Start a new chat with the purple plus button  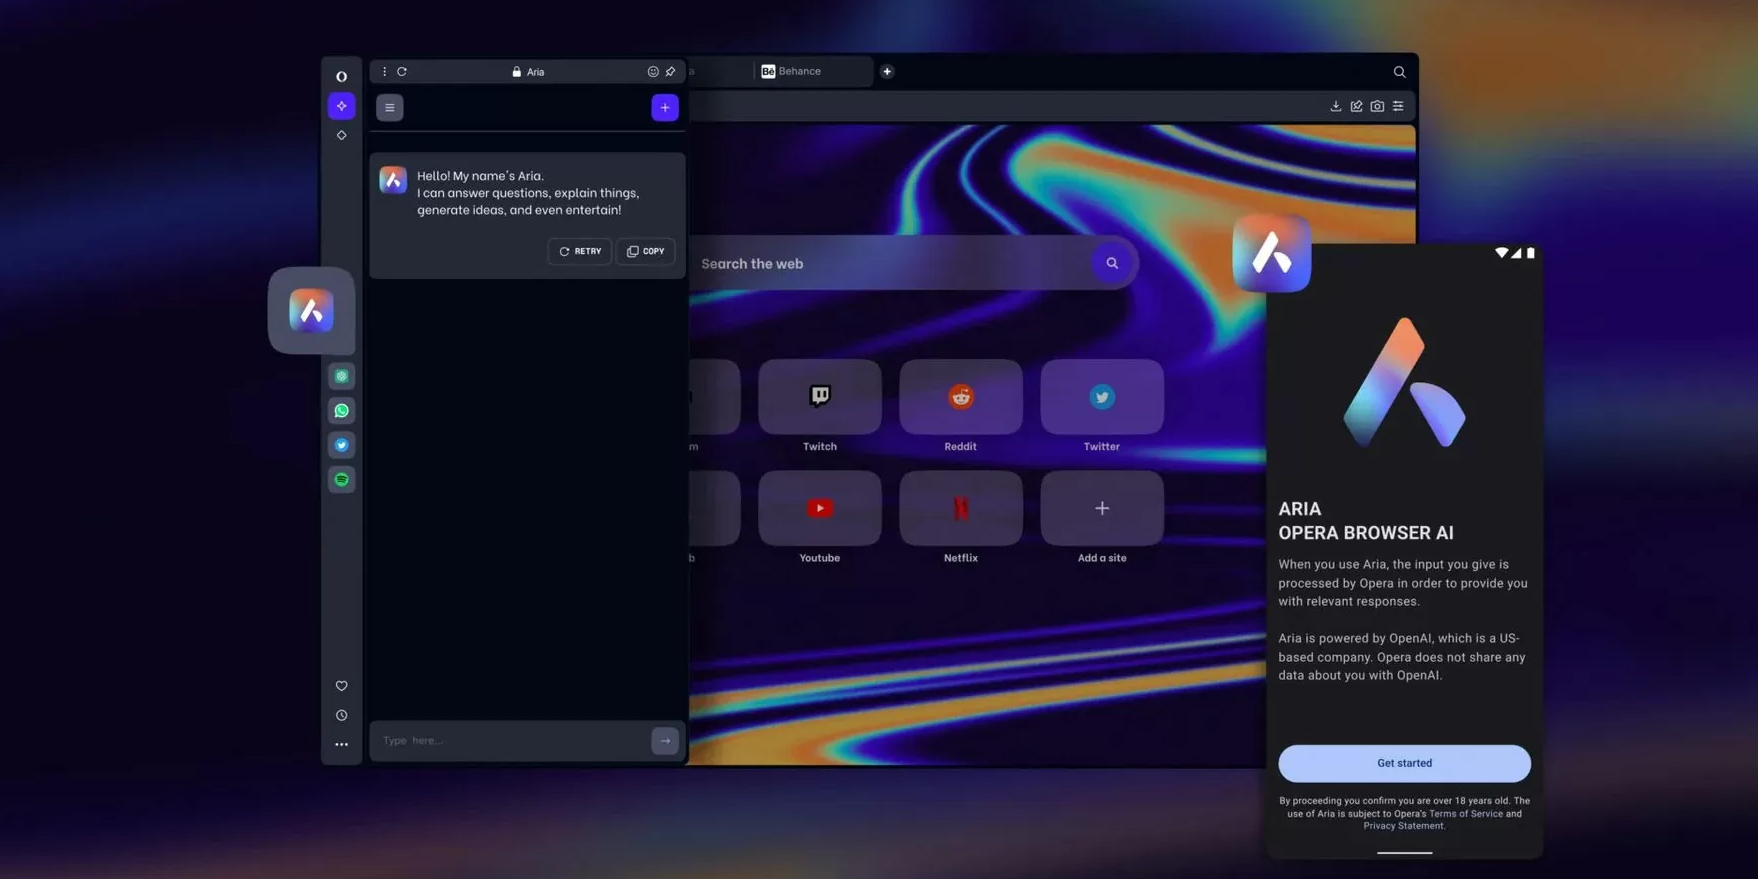[x=665, y=108]
